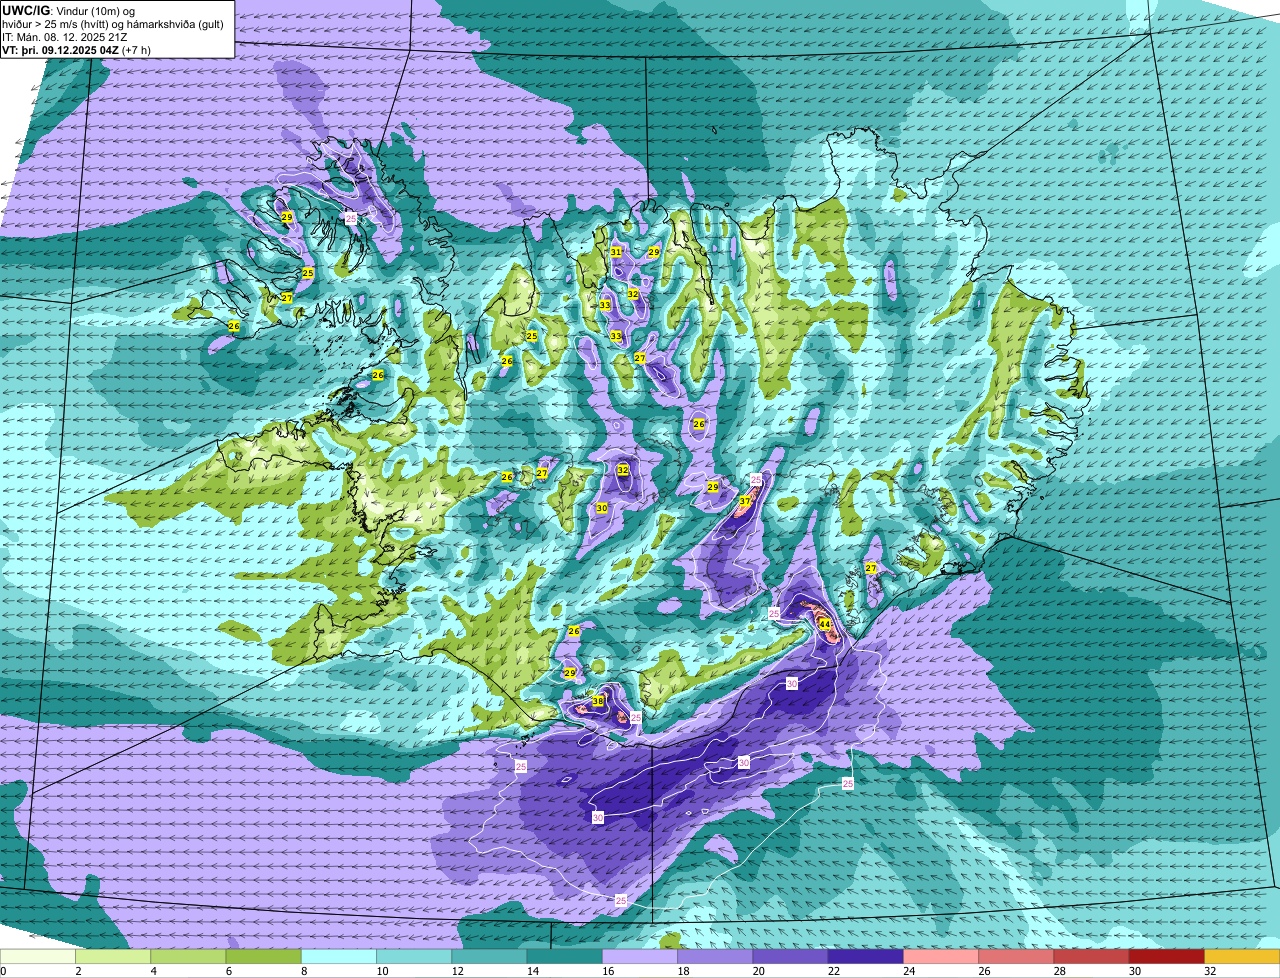
Task: Click the 14–16 m/s dark teal legend swatch
Action: click(565, 957)
